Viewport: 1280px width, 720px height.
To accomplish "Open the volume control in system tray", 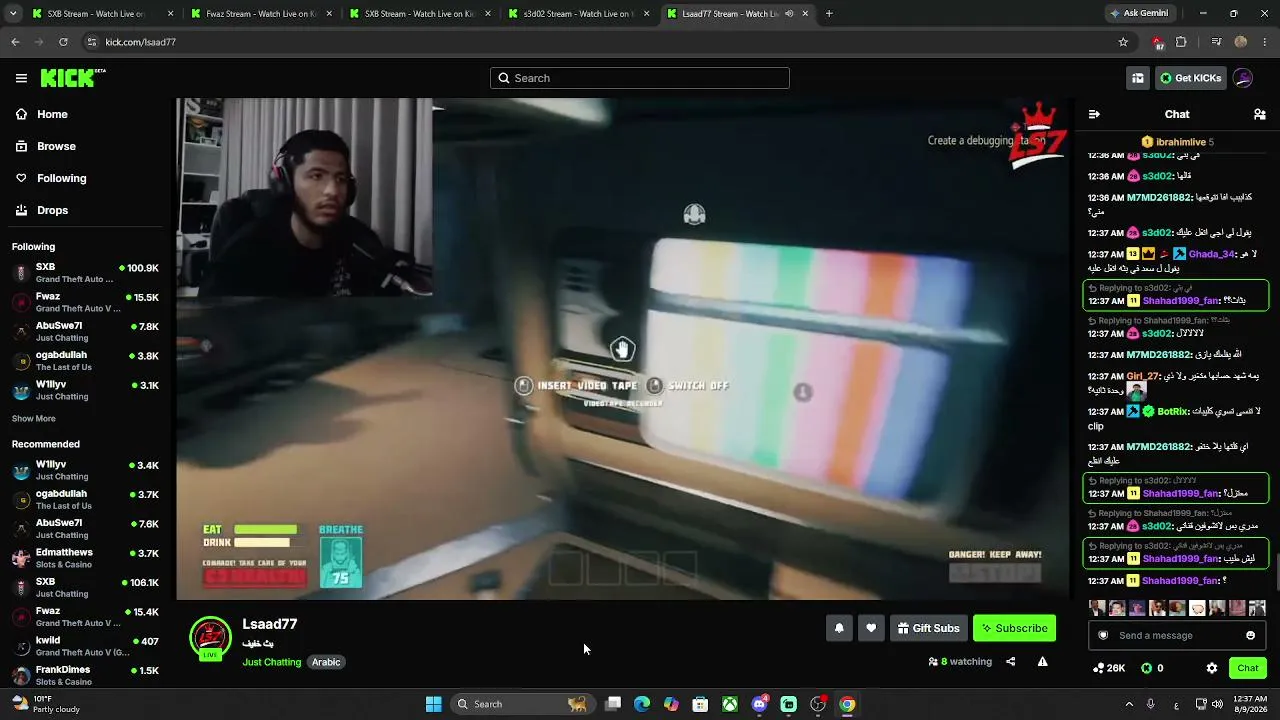I will [1219, 704].
